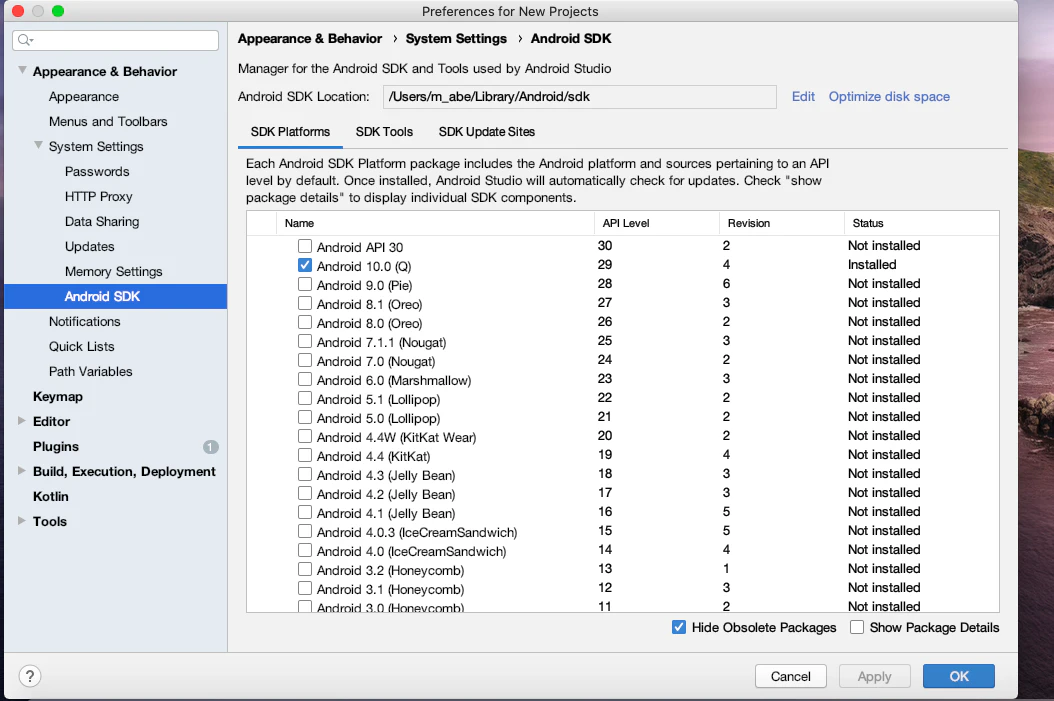
Task: Open Quick Lists settings
Action: pyautogui.click(x=82, y=346)
